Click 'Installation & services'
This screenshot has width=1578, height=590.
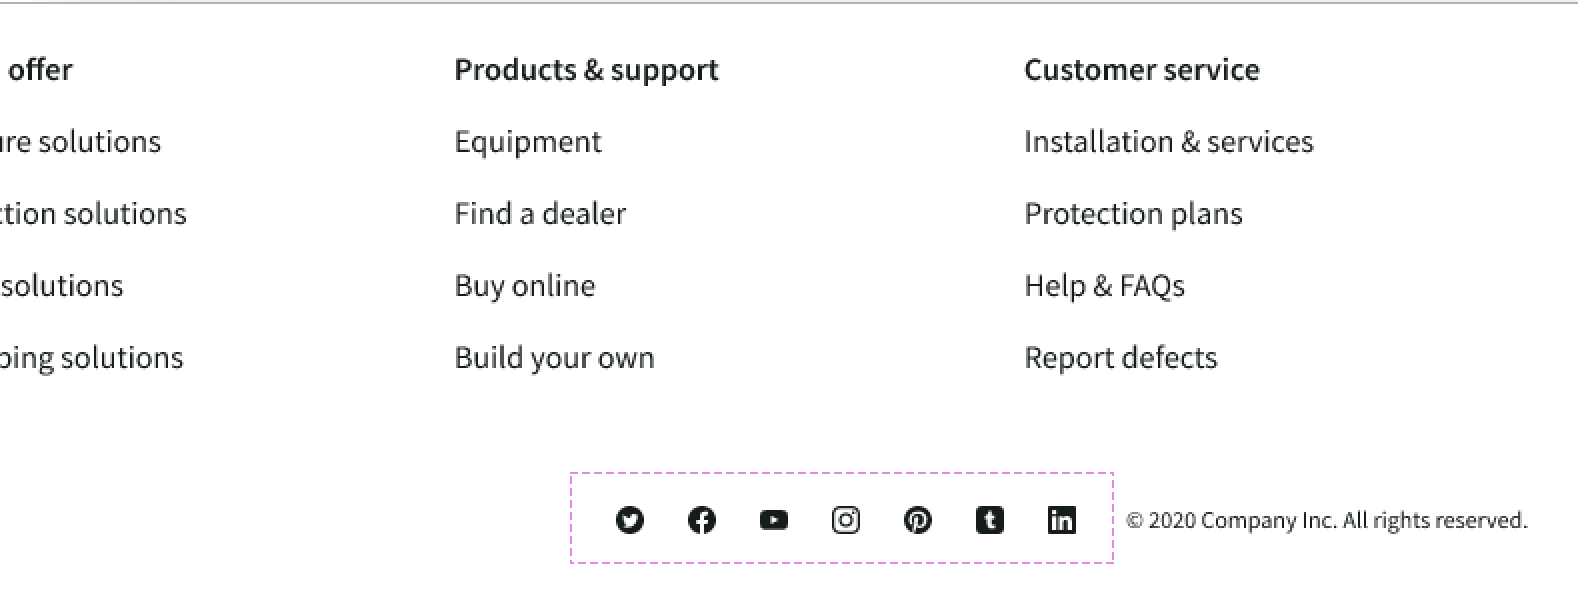pyautogui.click(x=1168, y=142)
